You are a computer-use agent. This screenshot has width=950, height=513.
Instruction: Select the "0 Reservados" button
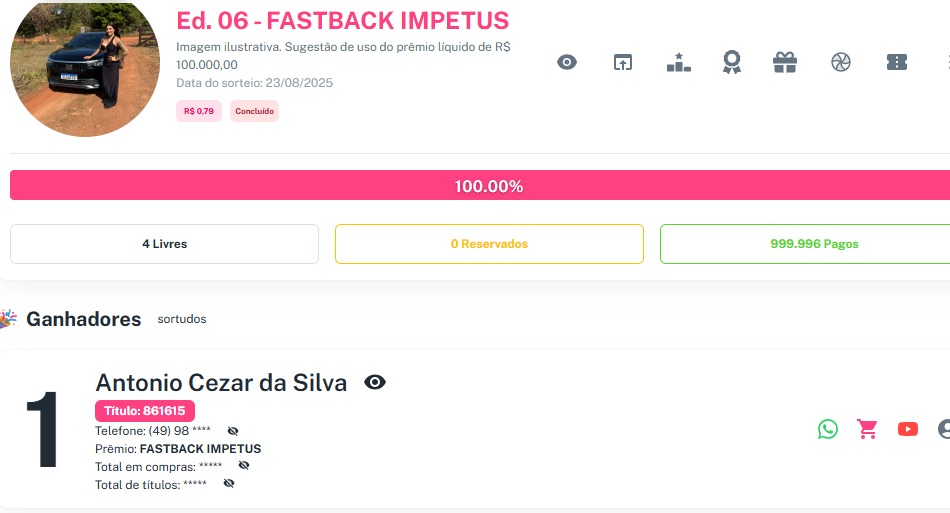489,244
